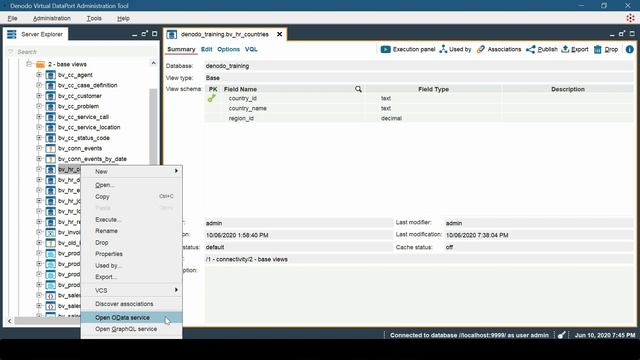
Task: Open Associations for this view
Action: pos(499,49)
